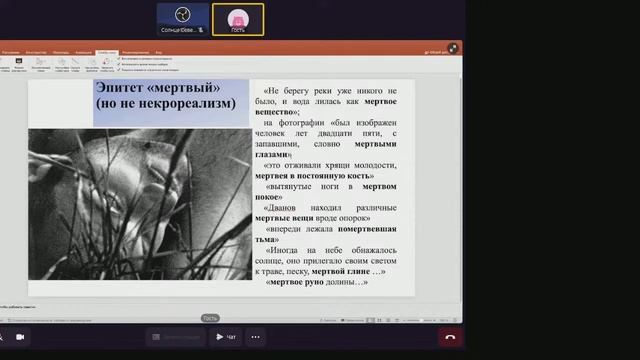
Task: Expand shared screen with fullscreen arrows icon
Action: click(x=453, y=49)
